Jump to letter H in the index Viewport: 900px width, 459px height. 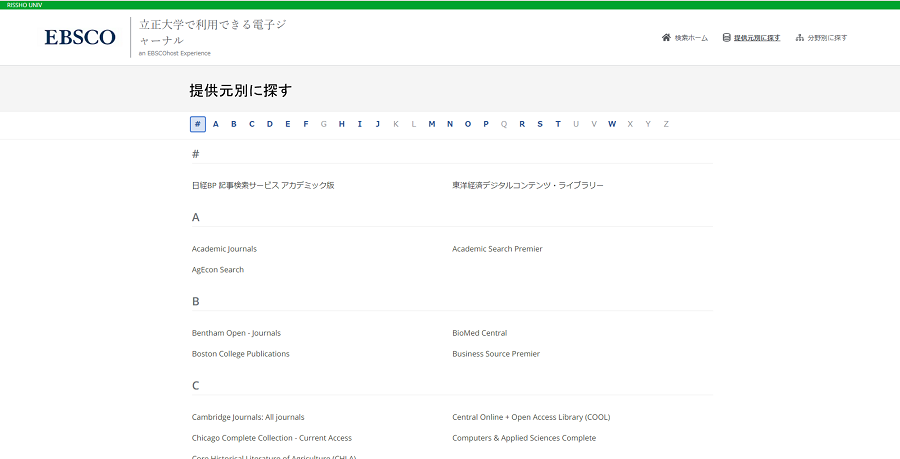pos(342,124)
